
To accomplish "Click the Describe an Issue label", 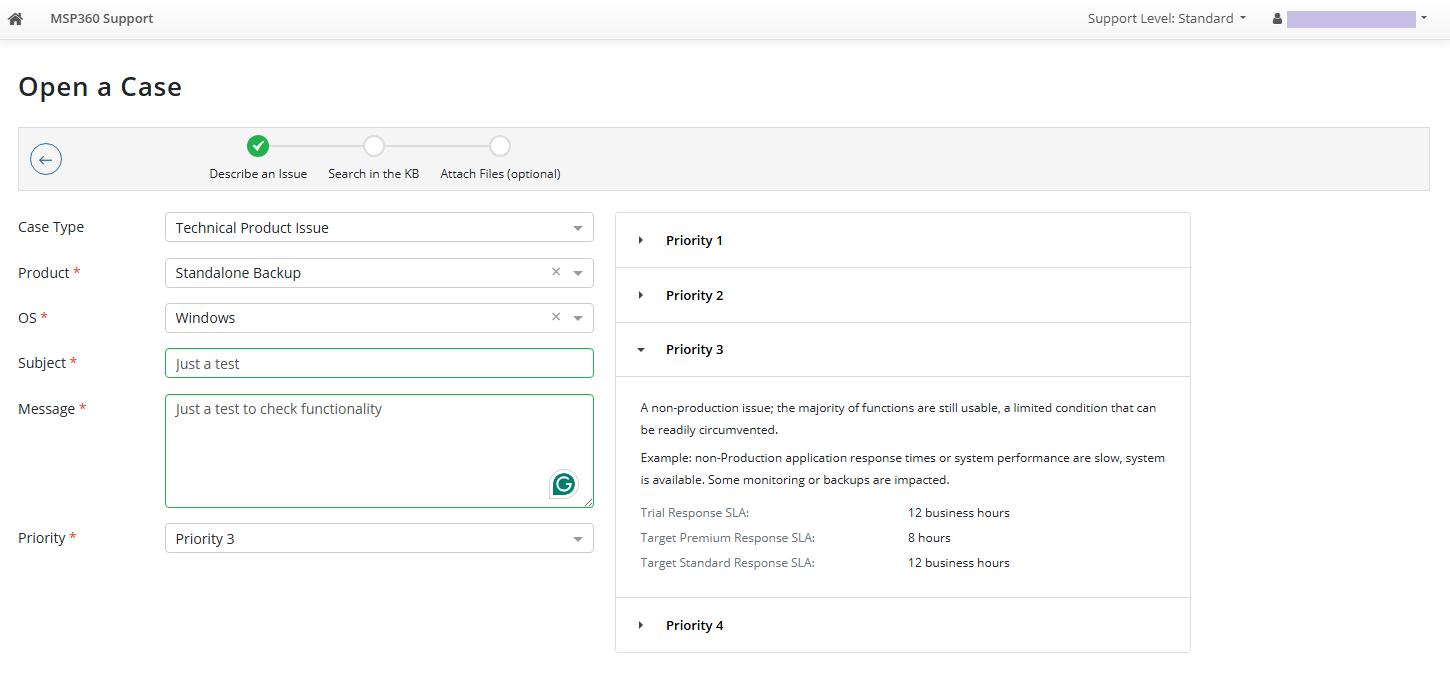I will [258, 173].
